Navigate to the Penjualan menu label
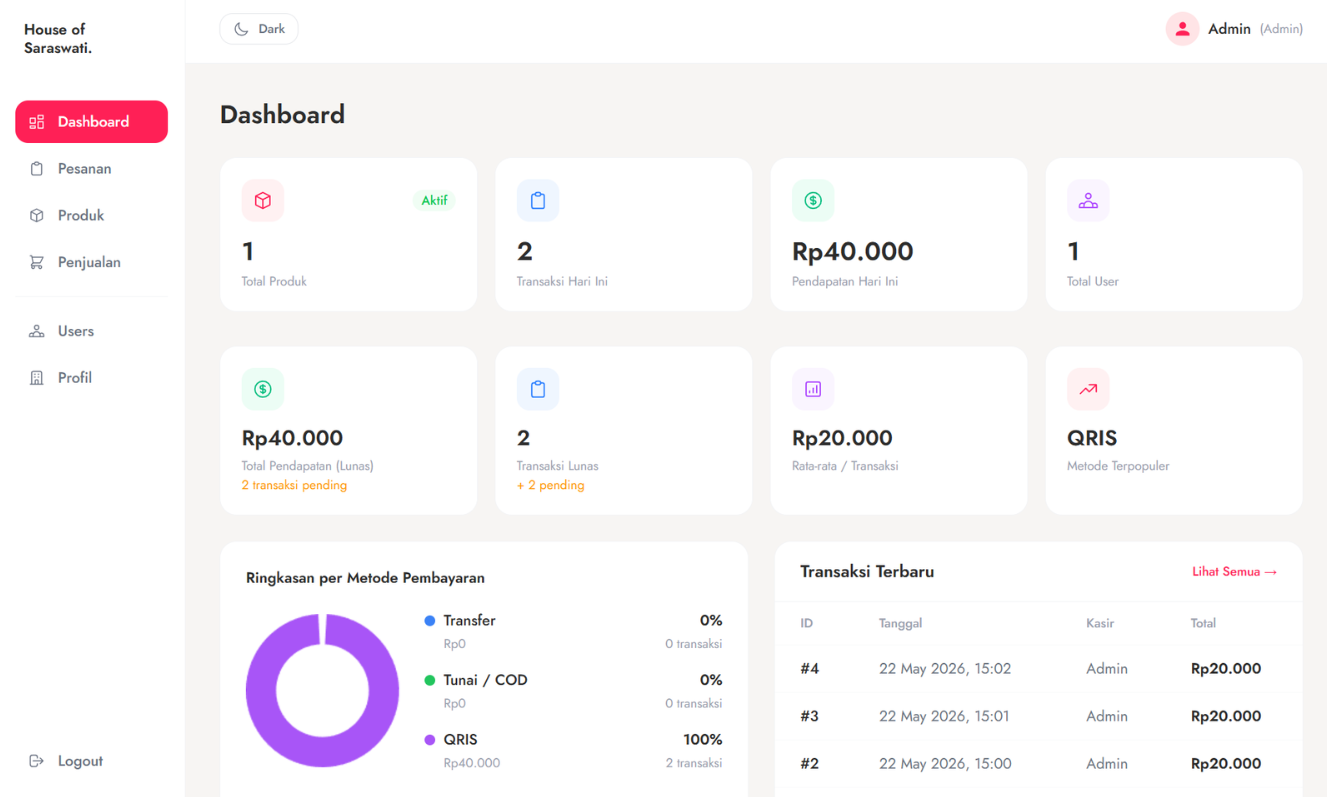 [89, 263]
